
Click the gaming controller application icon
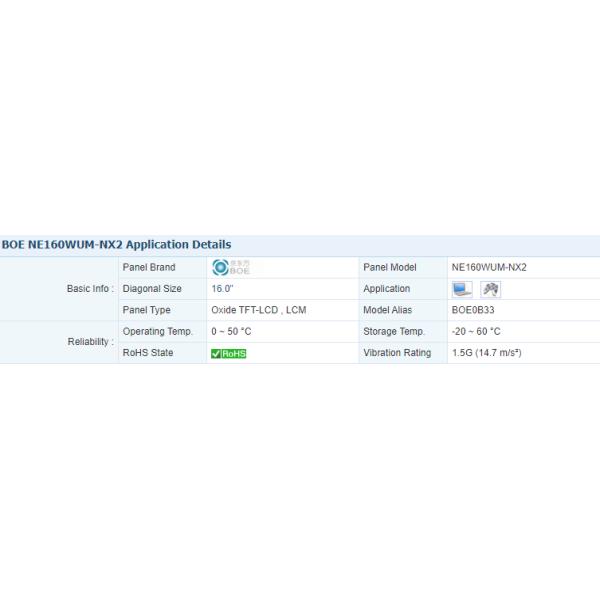[x=490, y=289]
